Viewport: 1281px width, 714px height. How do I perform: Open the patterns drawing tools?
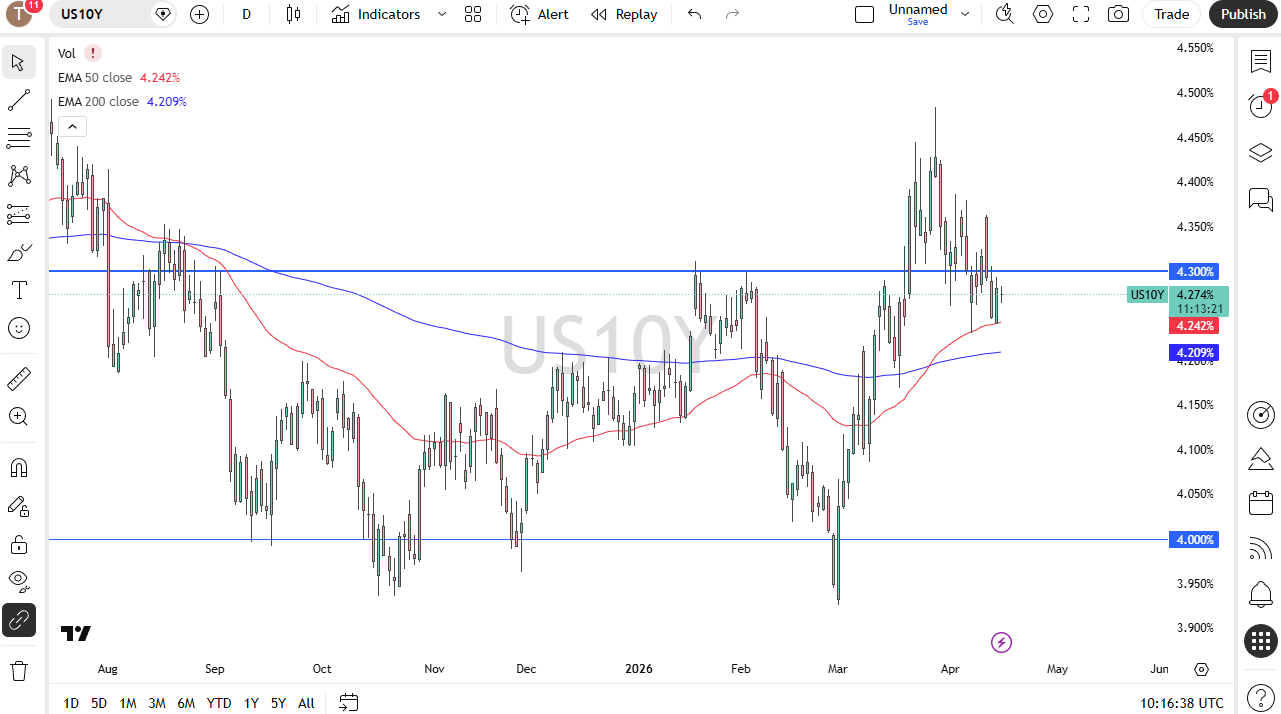coord(18,176)
